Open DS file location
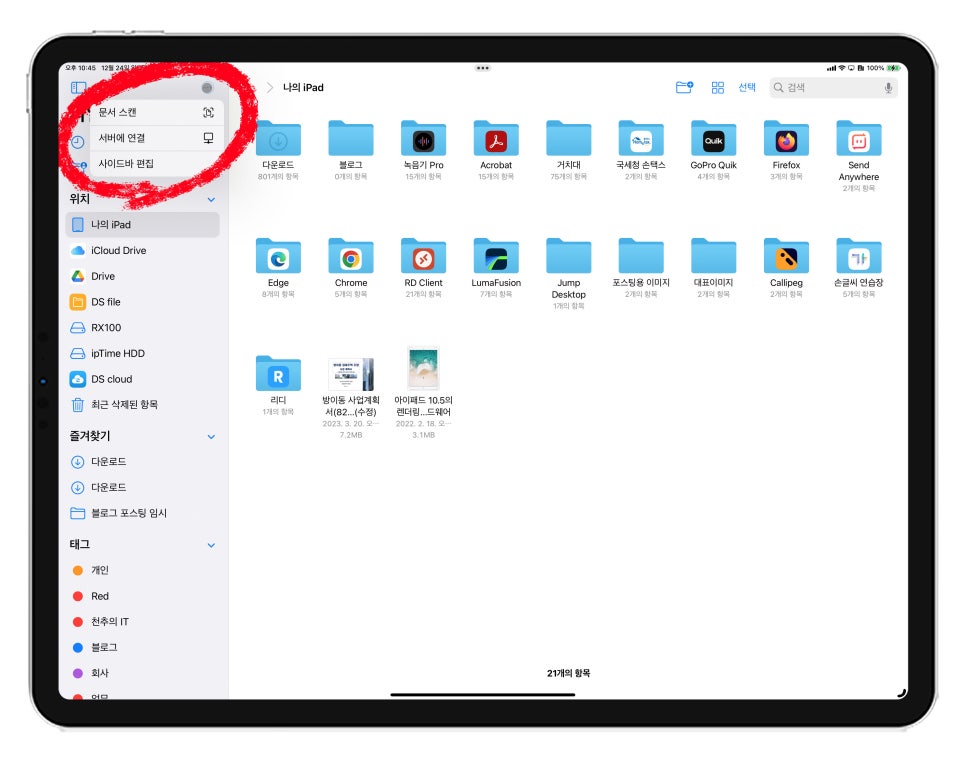 coord(142,302)
